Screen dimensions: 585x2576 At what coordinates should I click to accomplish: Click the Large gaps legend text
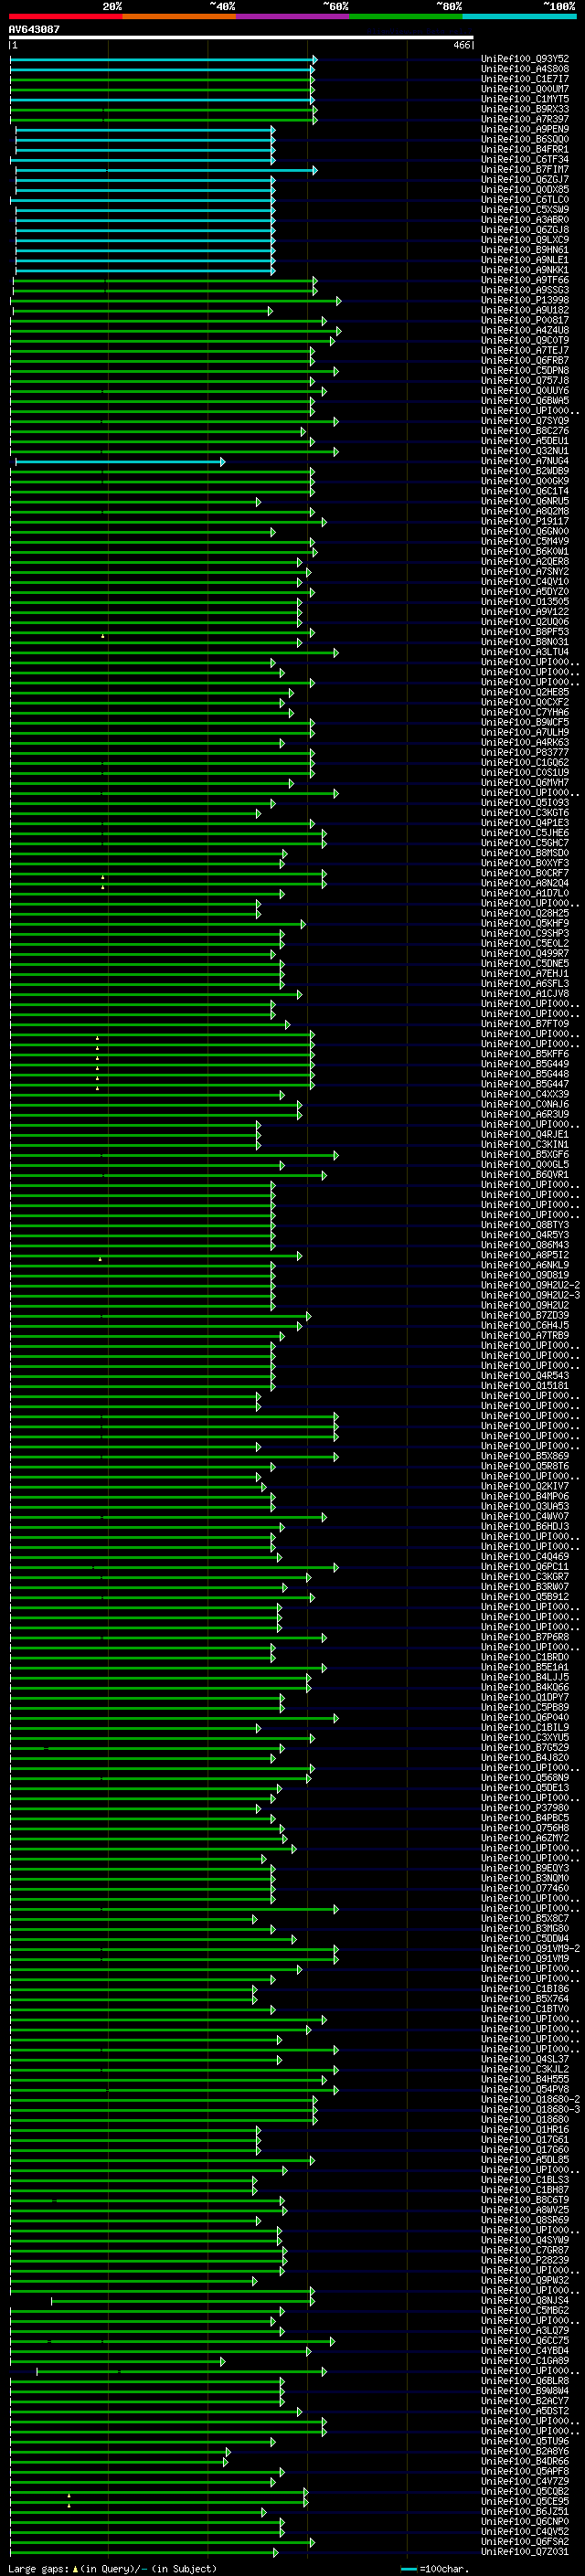click(112, 2569)
